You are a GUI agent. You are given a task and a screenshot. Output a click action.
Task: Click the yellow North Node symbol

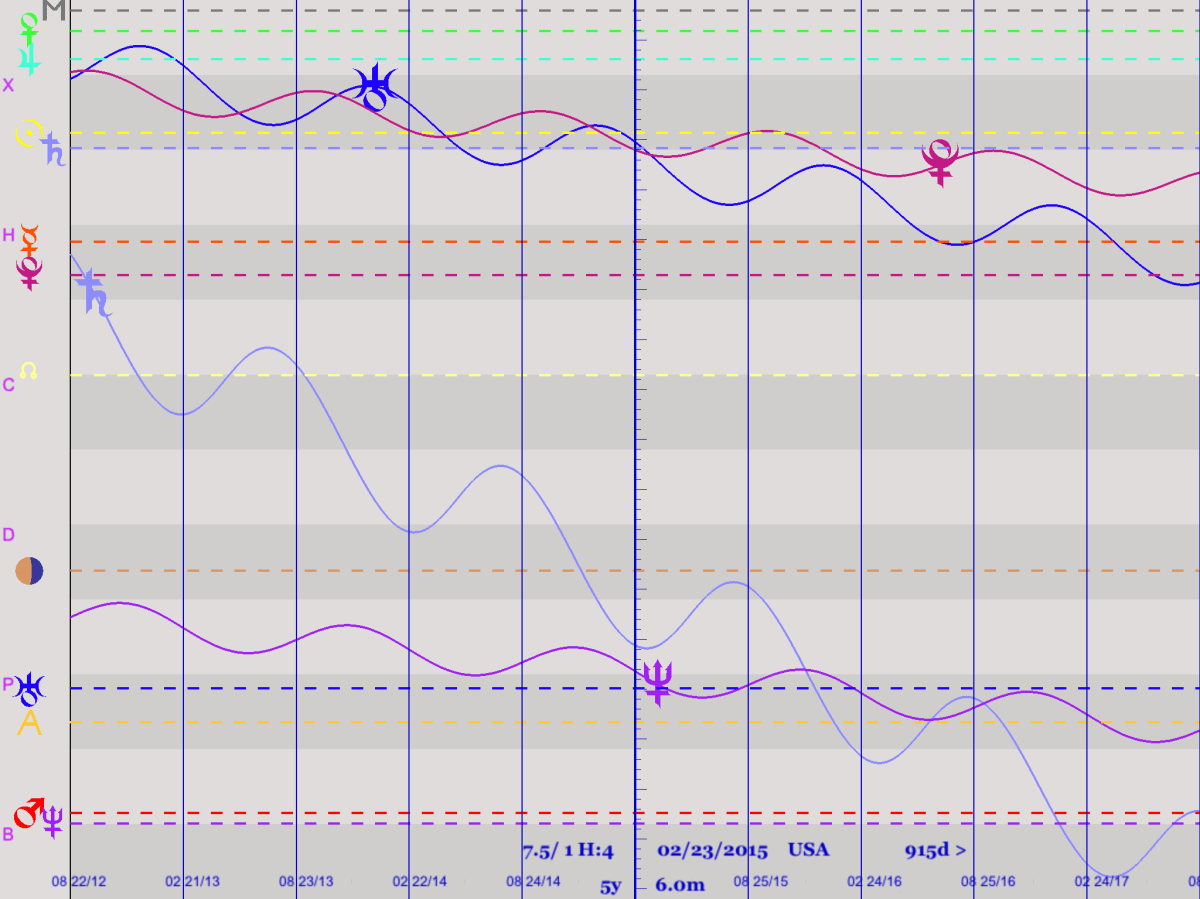[x=29, y=371]
